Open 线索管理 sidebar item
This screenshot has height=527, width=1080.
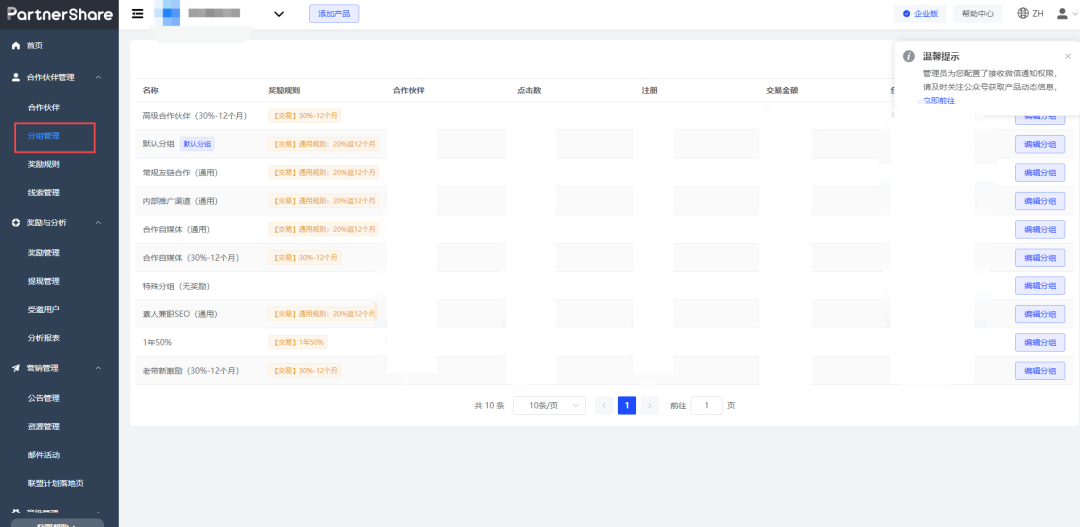coord(43,193)
